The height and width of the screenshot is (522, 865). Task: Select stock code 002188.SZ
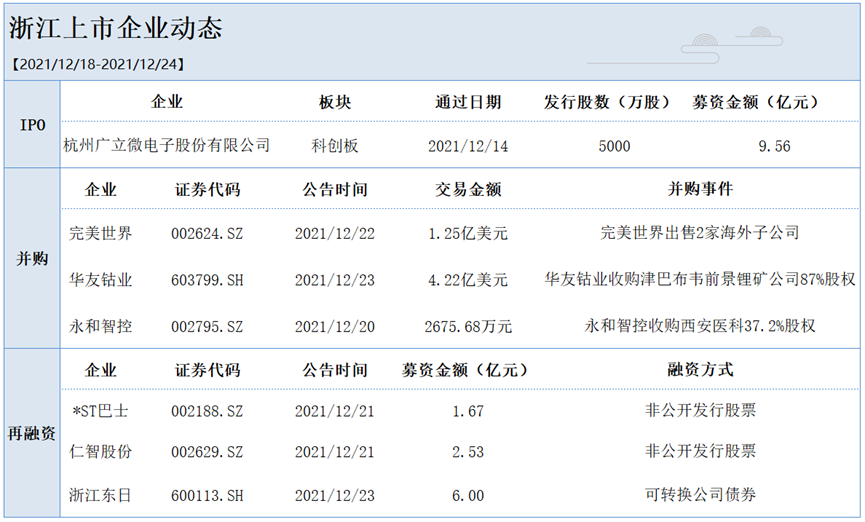[207, 412]
